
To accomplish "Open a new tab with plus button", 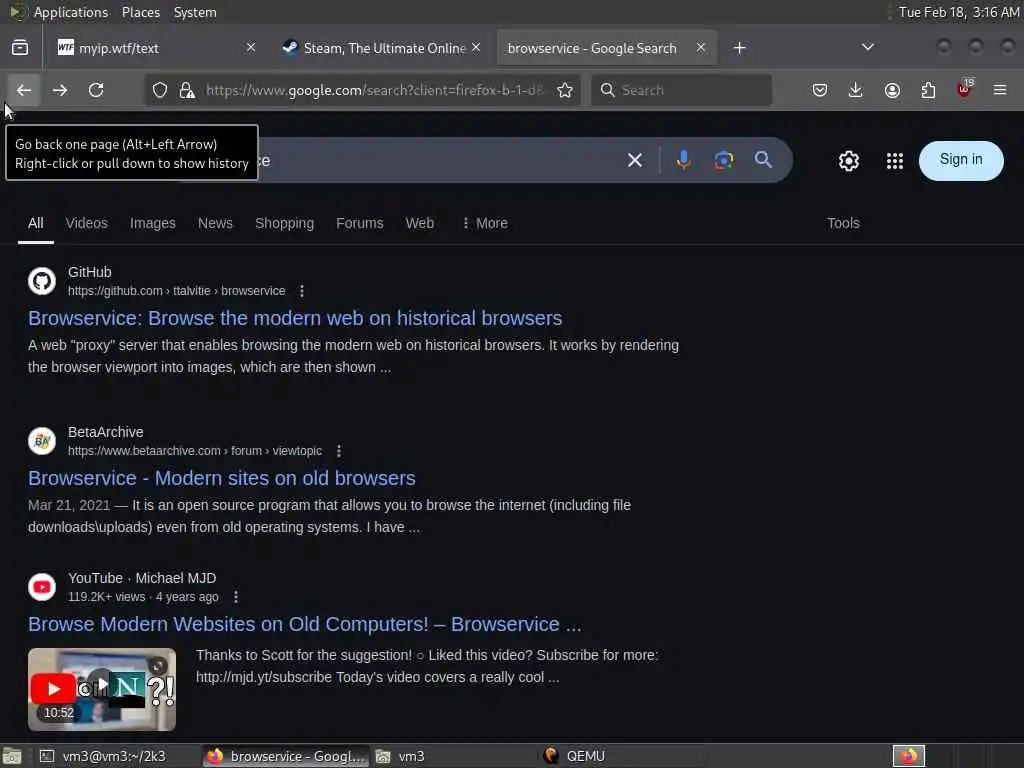I will [x=739, y=48].
